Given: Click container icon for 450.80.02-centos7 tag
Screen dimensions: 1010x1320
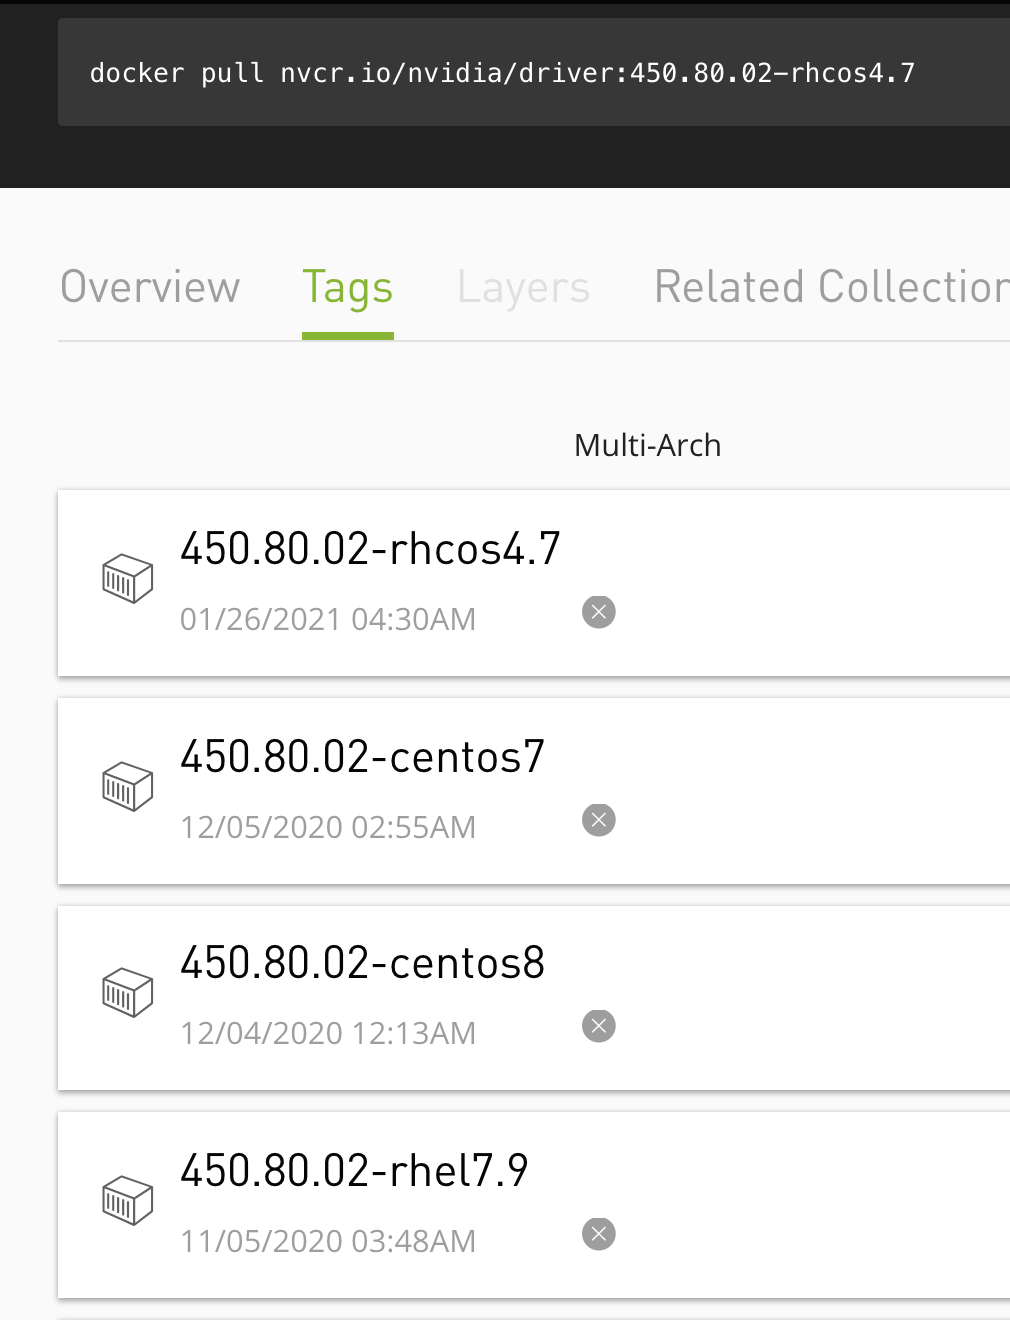Looking at the screenshot, I should (127, 787).
